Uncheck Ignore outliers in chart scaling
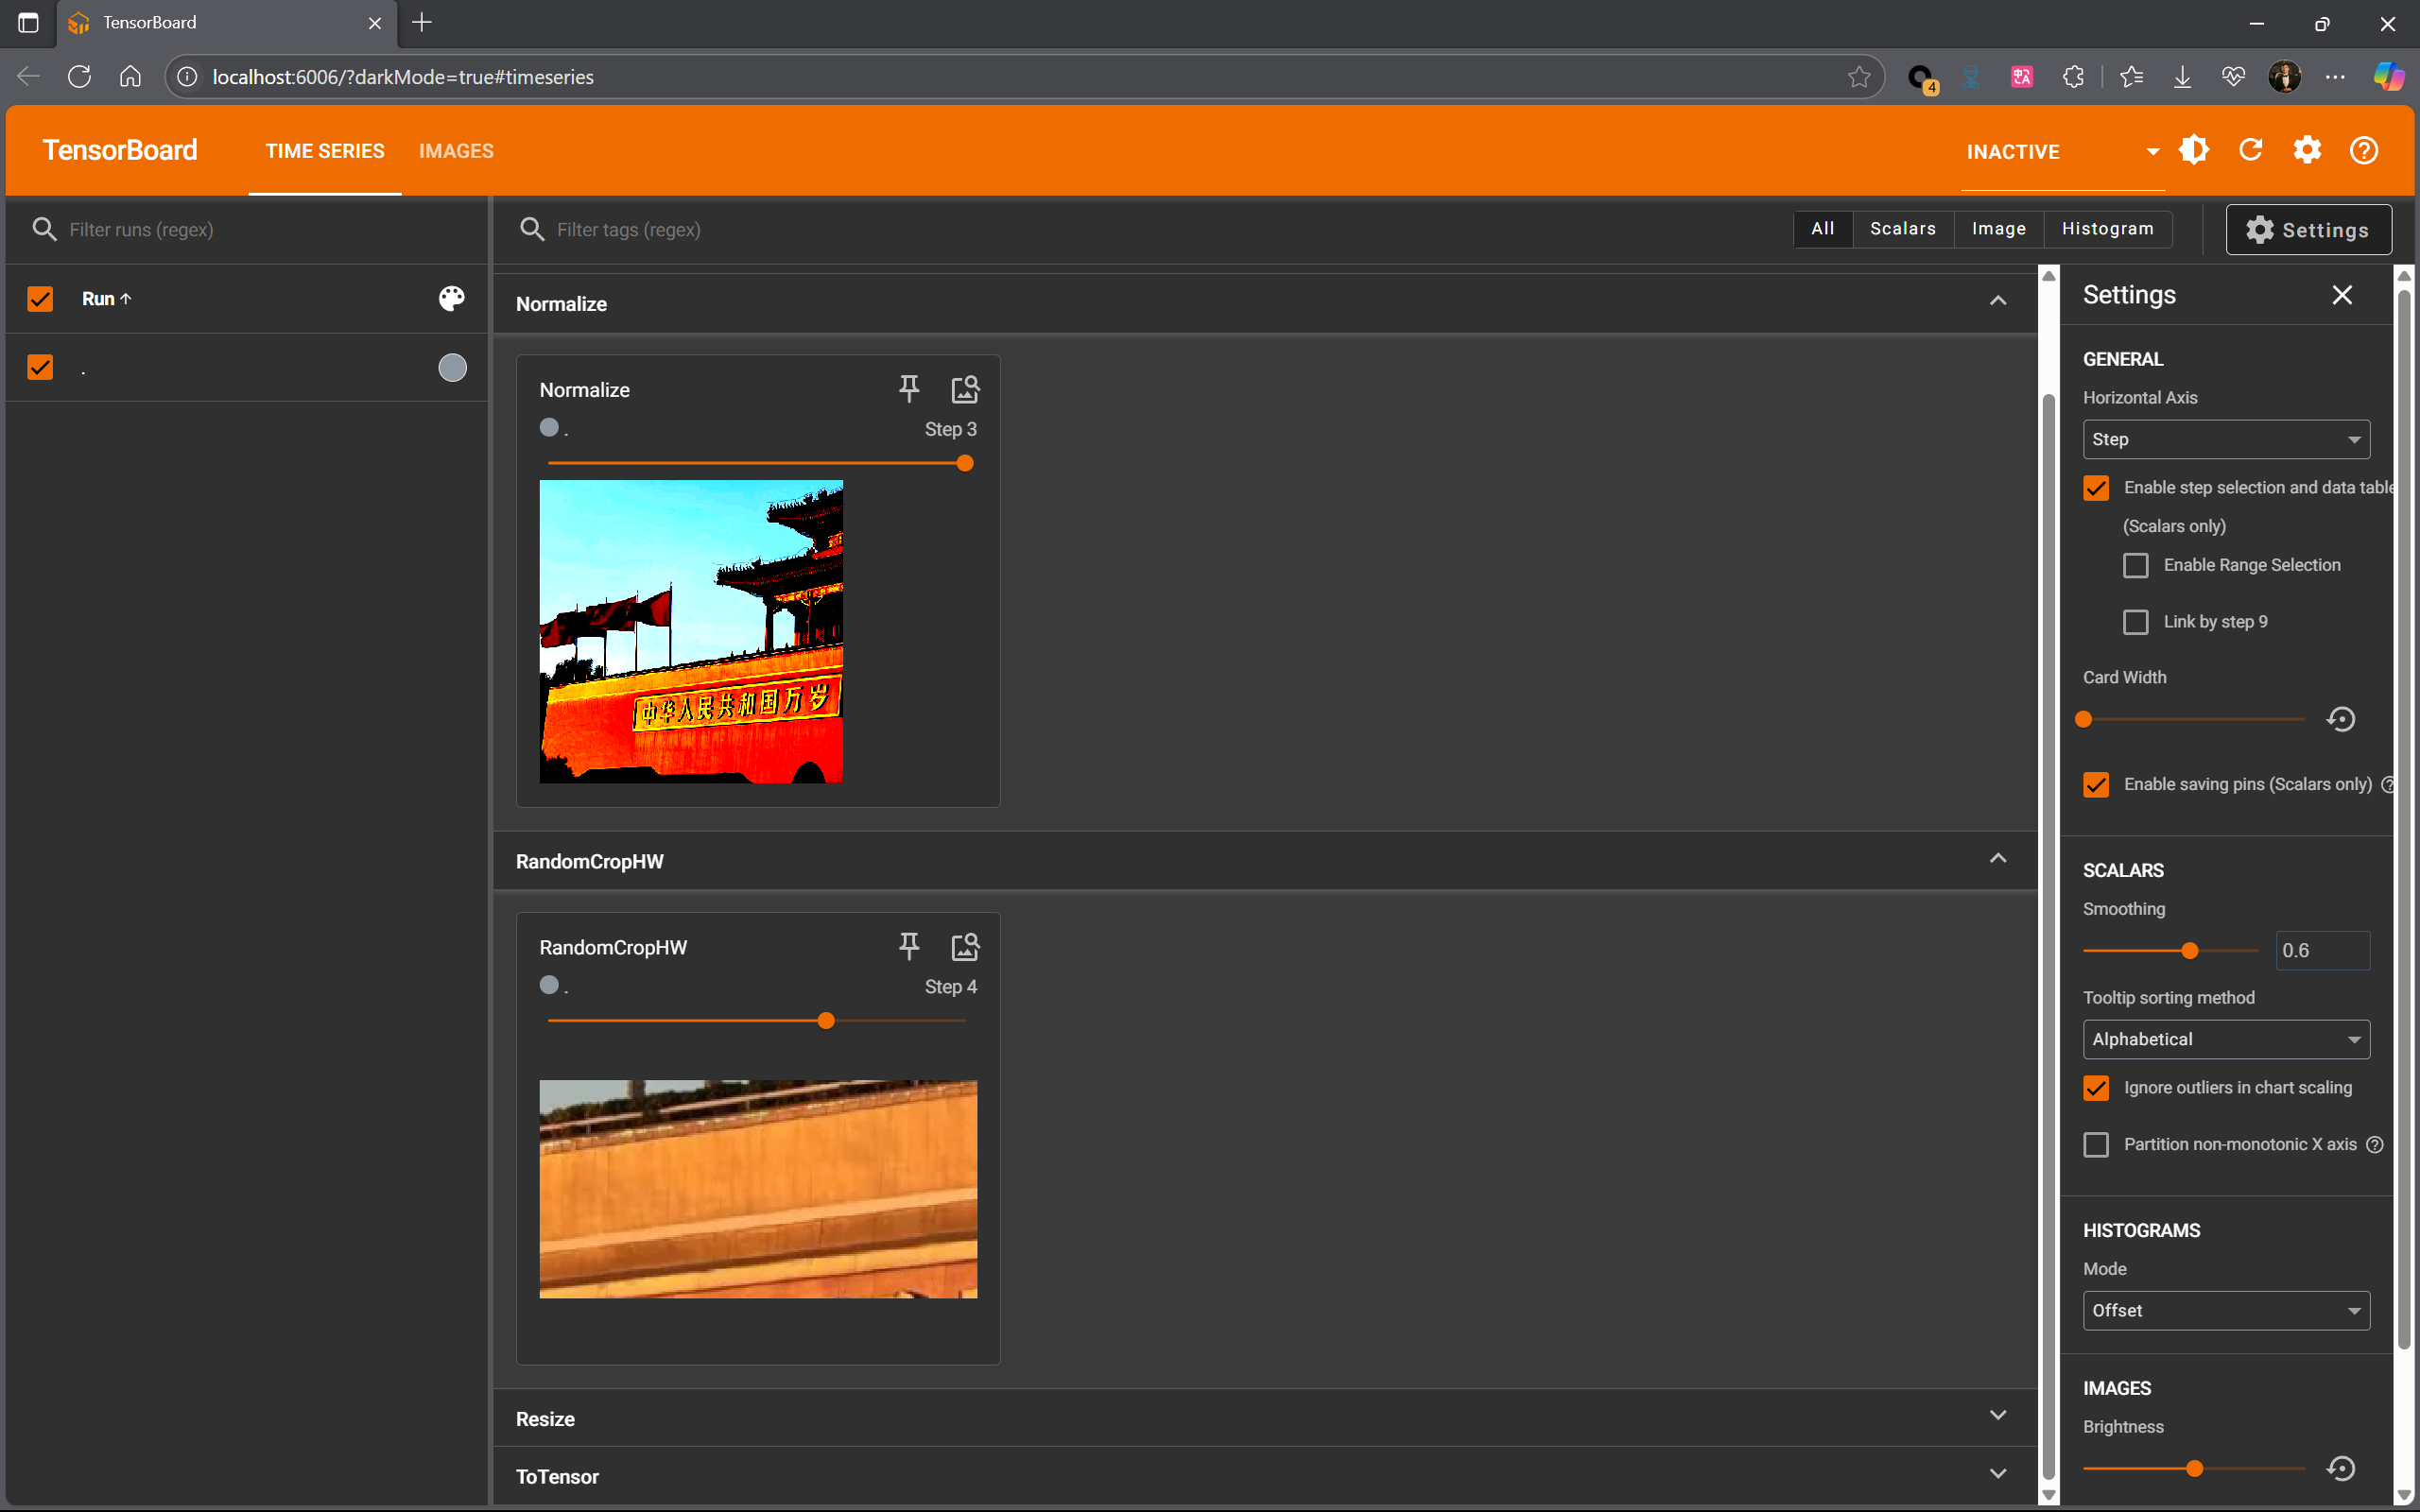The width and height of the screenshot is (2420, 1512). tap(2096, 1088)
